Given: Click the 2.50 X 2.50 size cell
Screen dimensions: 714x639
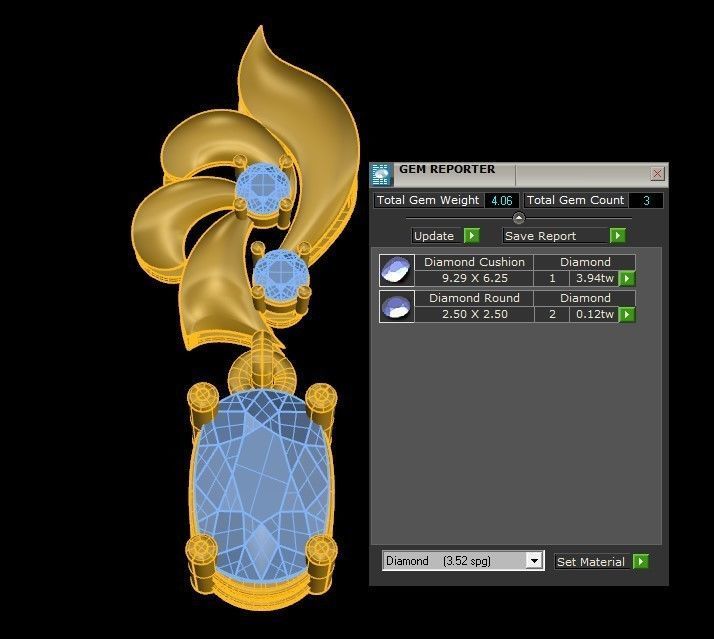Looking at the screenshot, I should 474,314.
